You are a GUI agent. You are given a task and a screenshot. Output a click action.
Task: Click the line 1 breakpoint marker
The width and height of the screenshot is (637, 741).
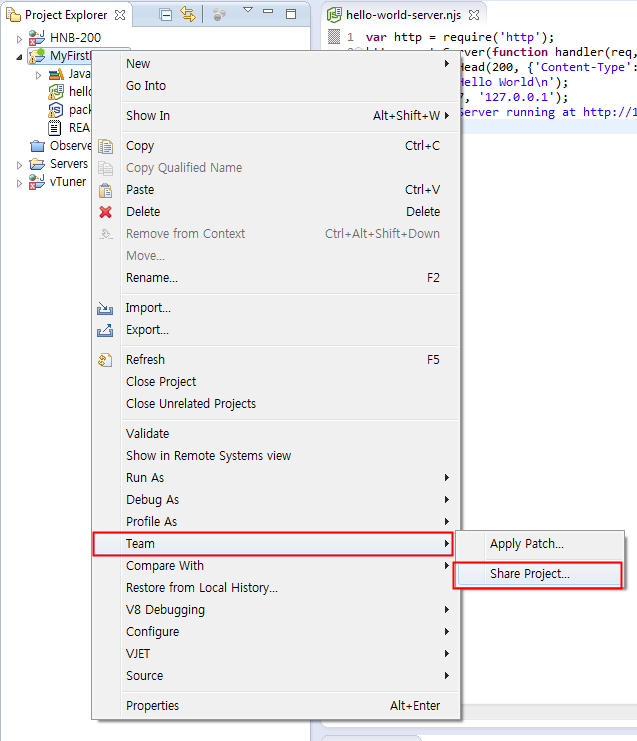coord(334,37)
